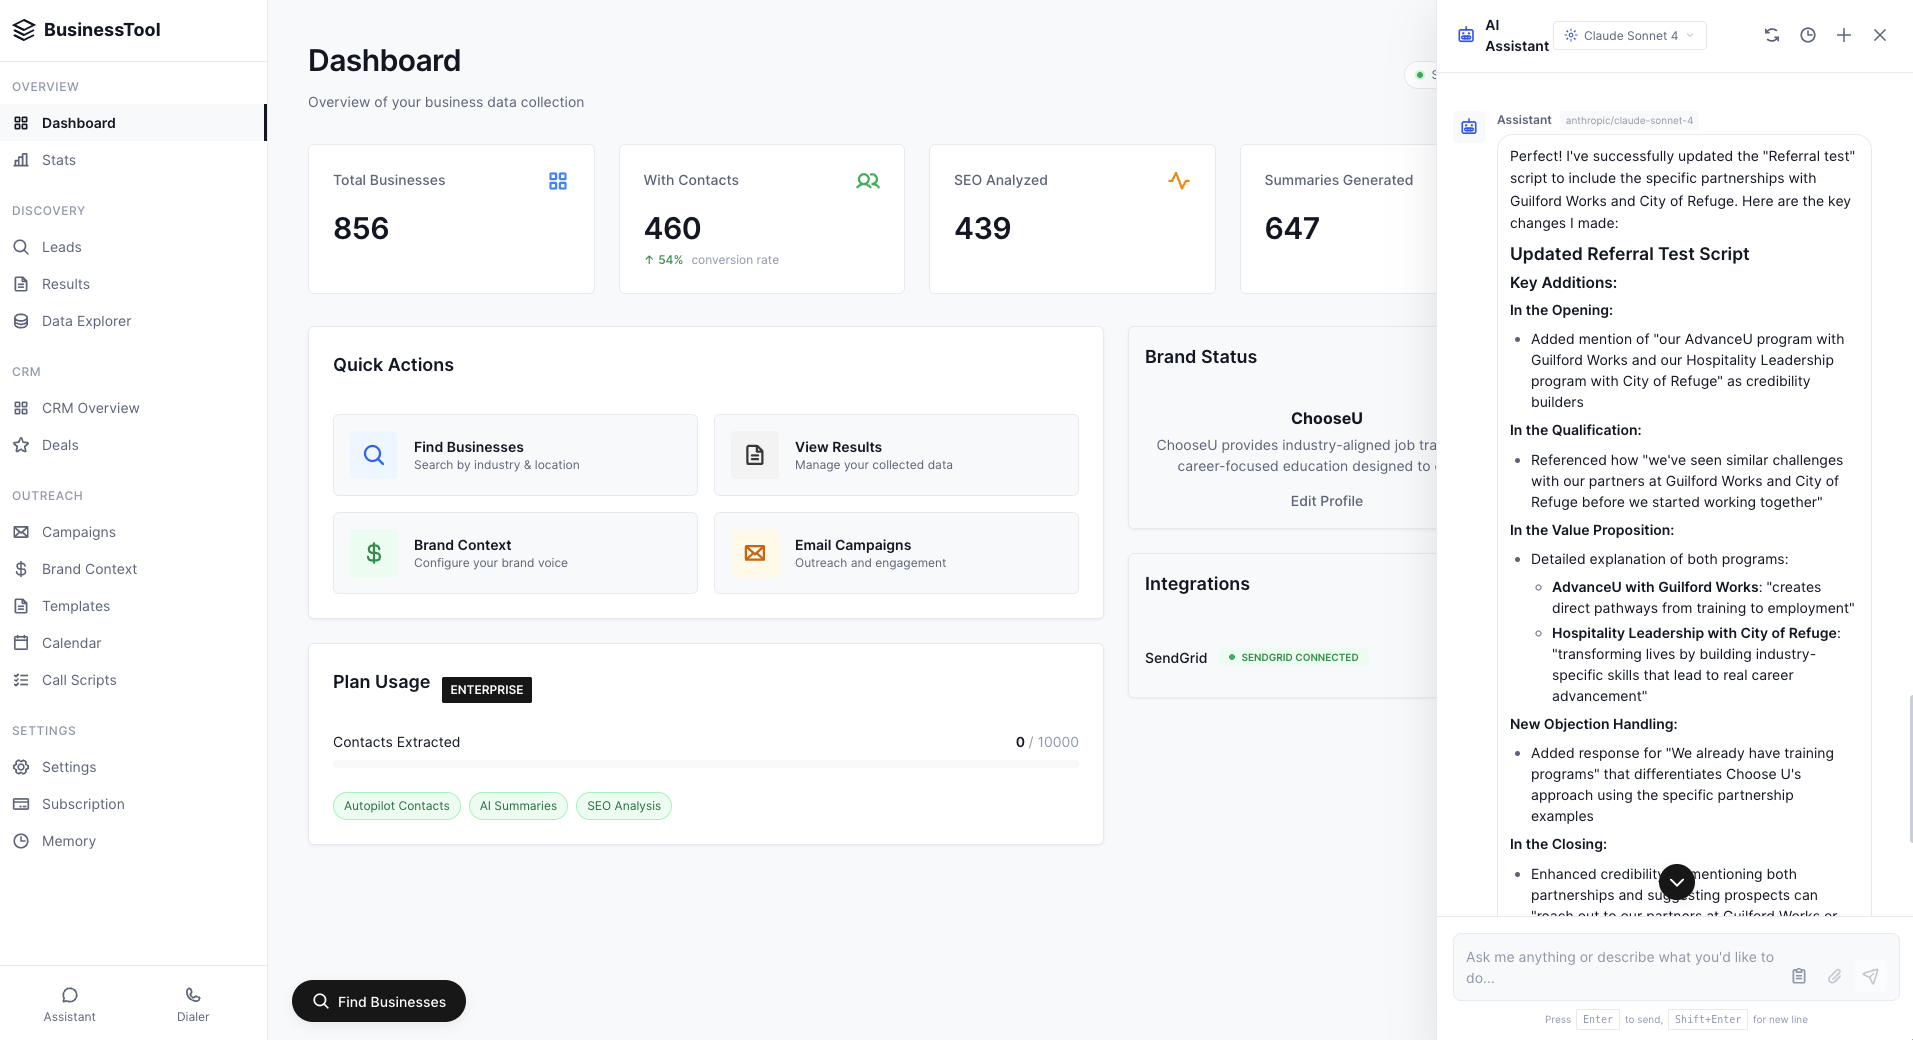Screen dimensions: 1913x1040
Task: Open the Leads section in the sidebar
Action: click(62, 246)
